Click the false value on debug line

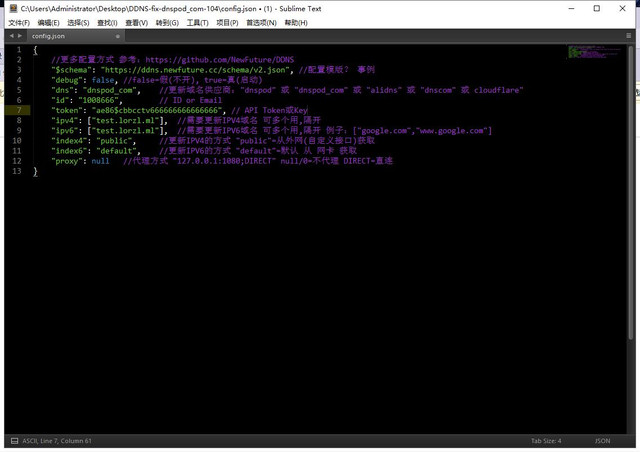(103, 80)
